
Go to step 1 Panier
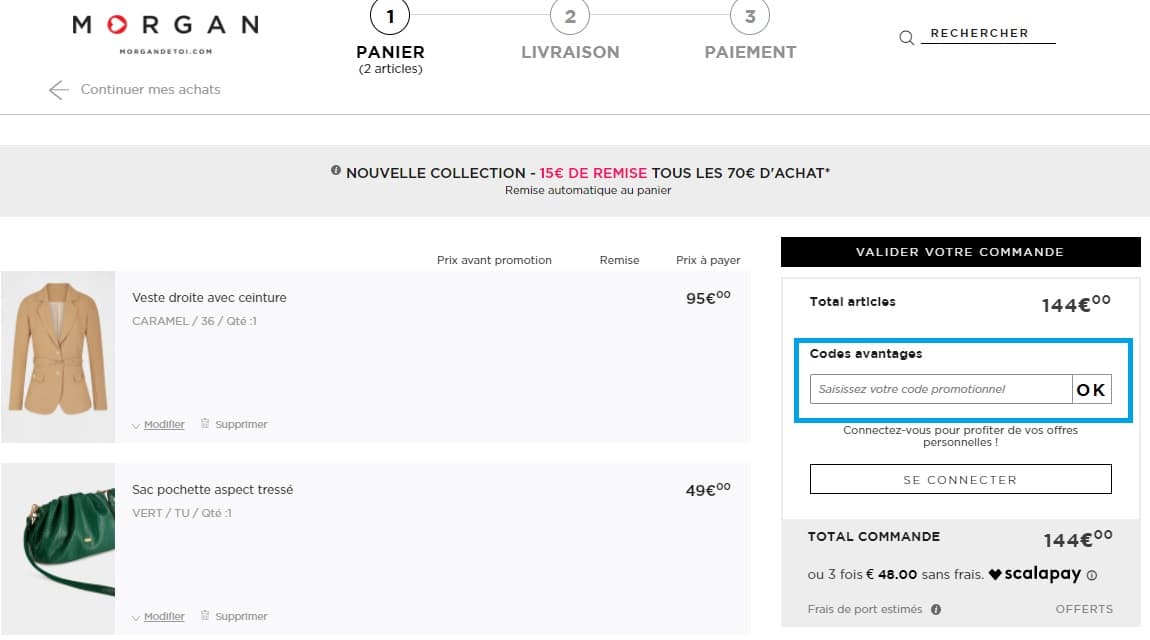click(390, 17)
